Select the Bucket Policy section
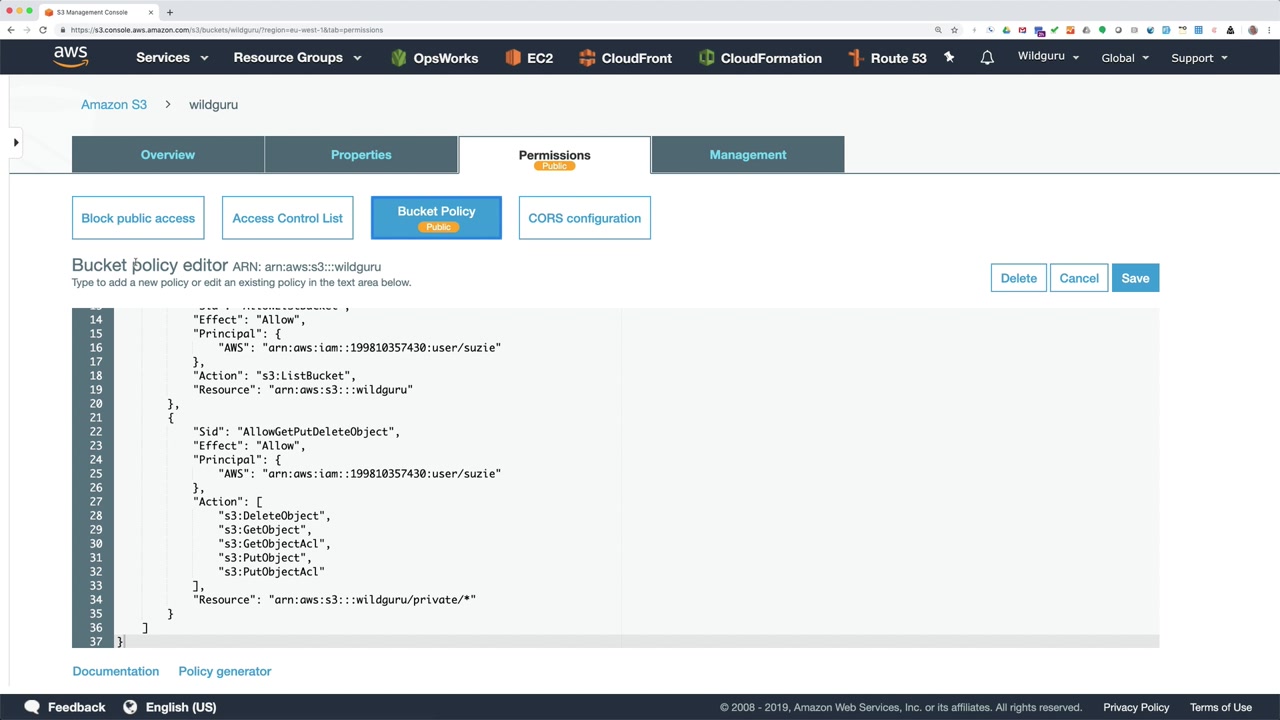 click(436, 218)
